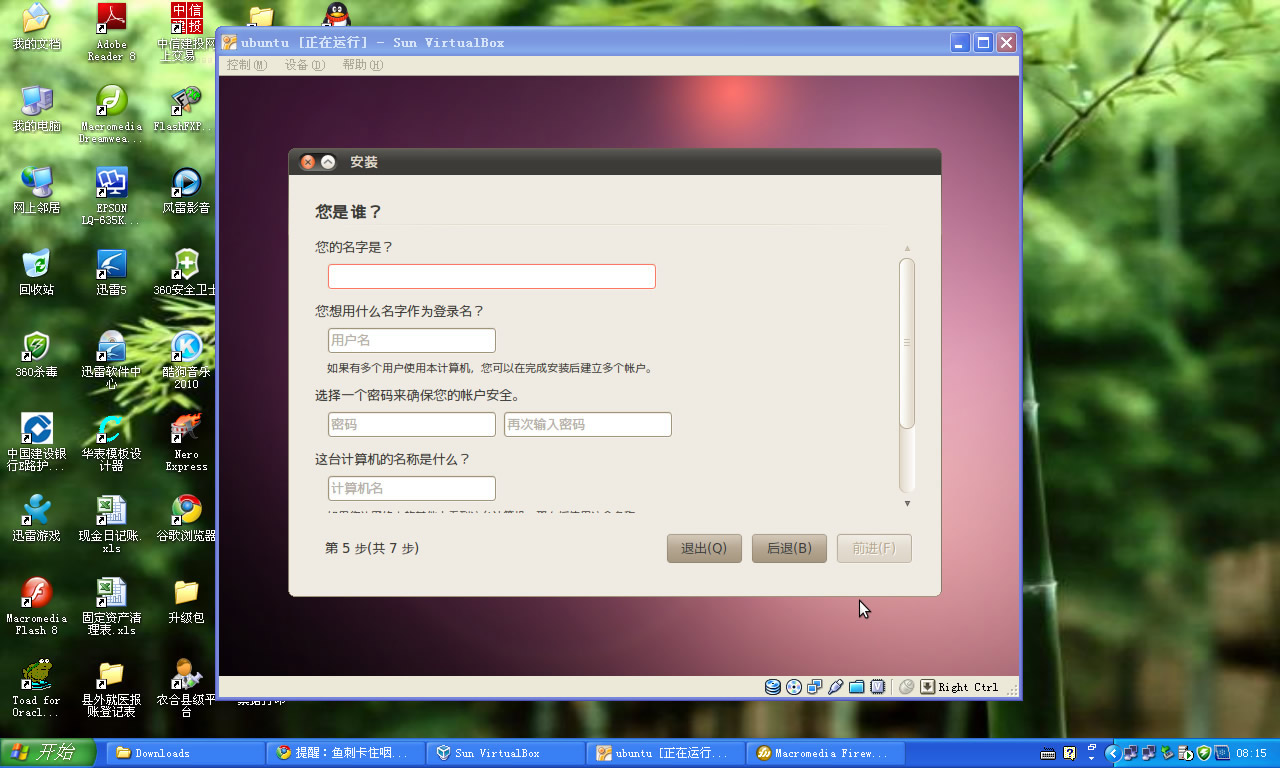Click the shared folders icon in VirtualBox status bar
Image resolution: width=1280 pixels, height=768 pixels.
click(857, 687)
